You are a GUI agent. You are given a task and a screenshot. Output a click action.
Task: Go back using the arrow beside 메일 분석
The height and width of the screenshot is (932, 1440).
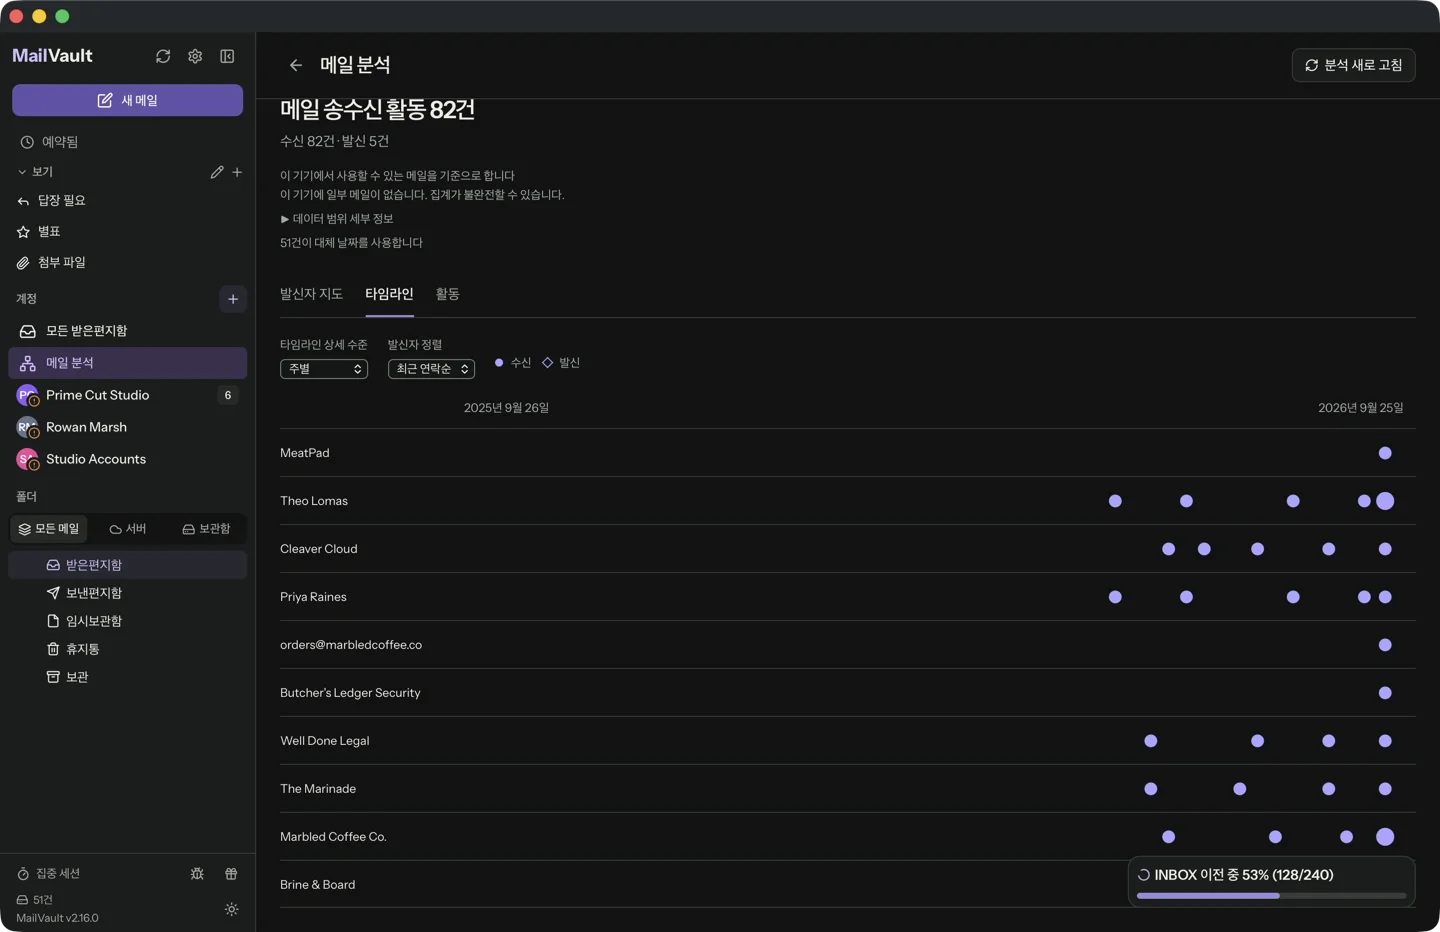pos(296,65)
